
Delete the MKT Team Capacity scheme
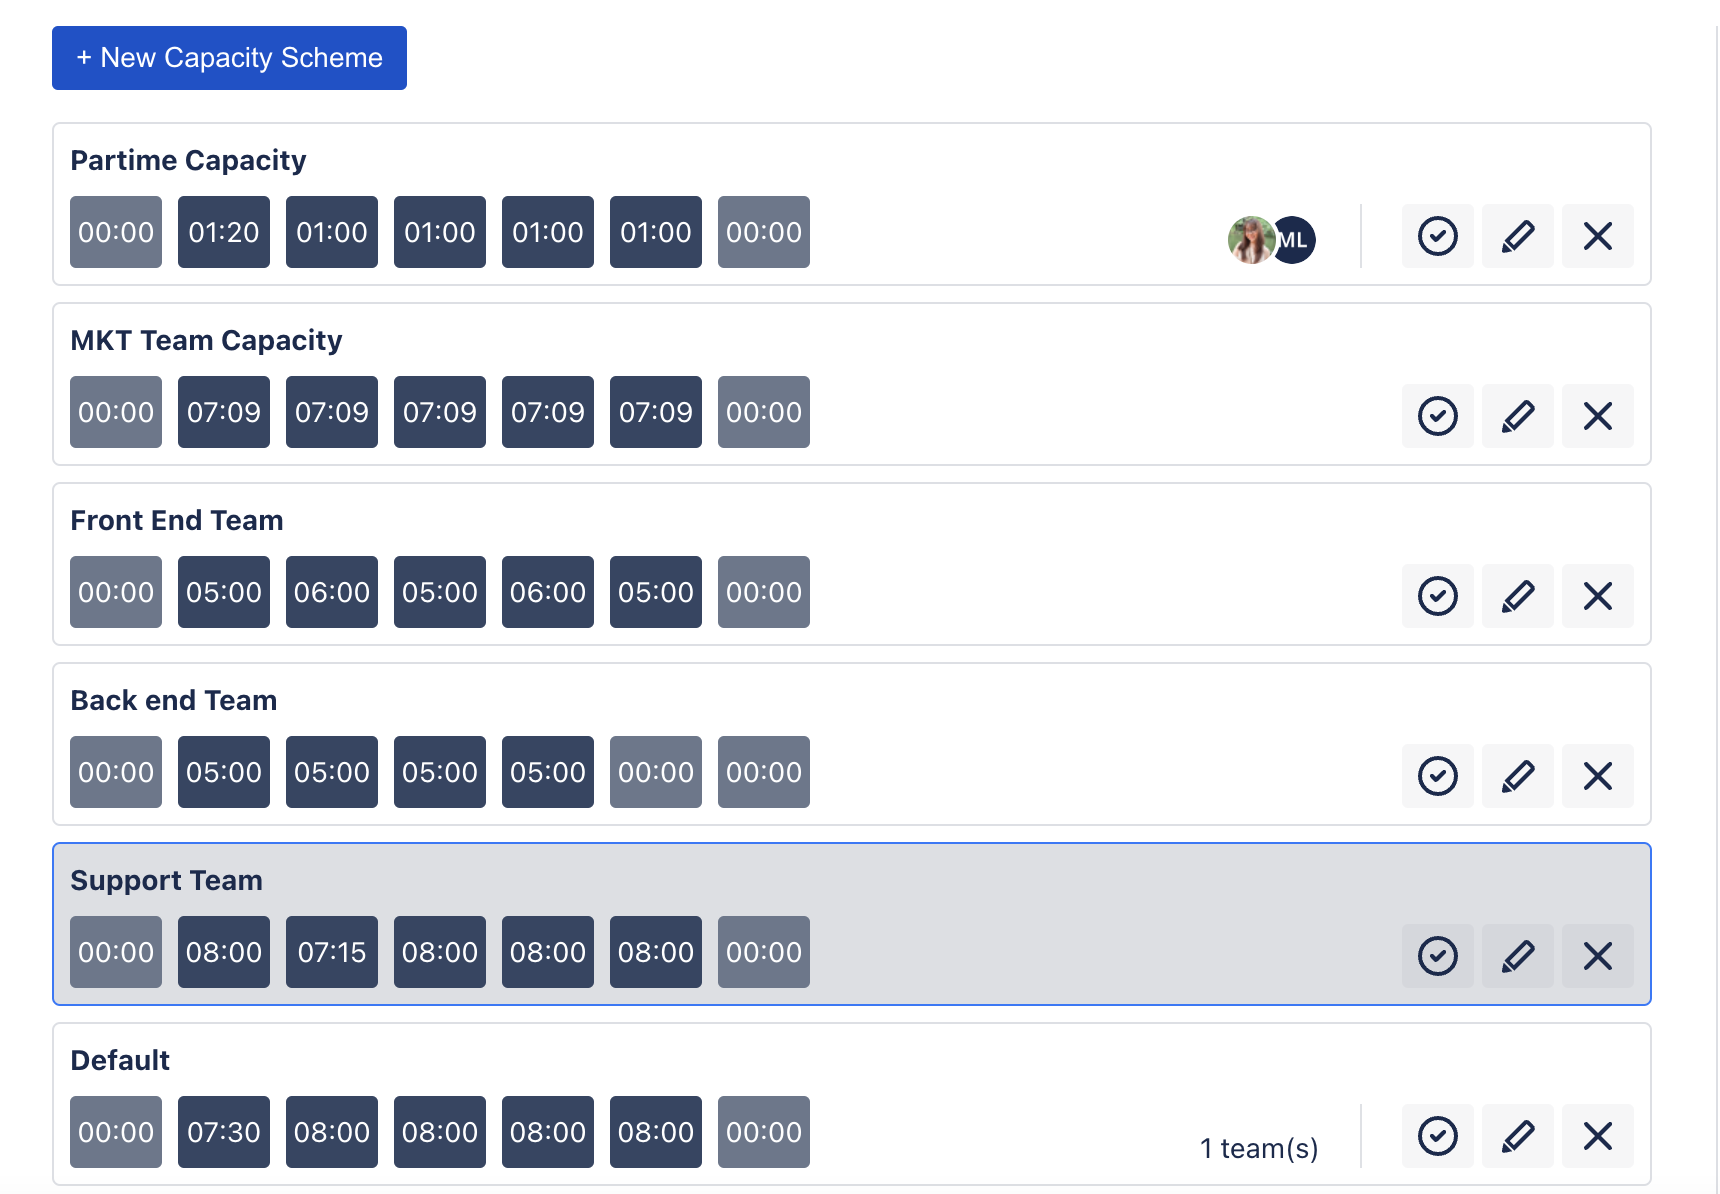coord(1597,416)
